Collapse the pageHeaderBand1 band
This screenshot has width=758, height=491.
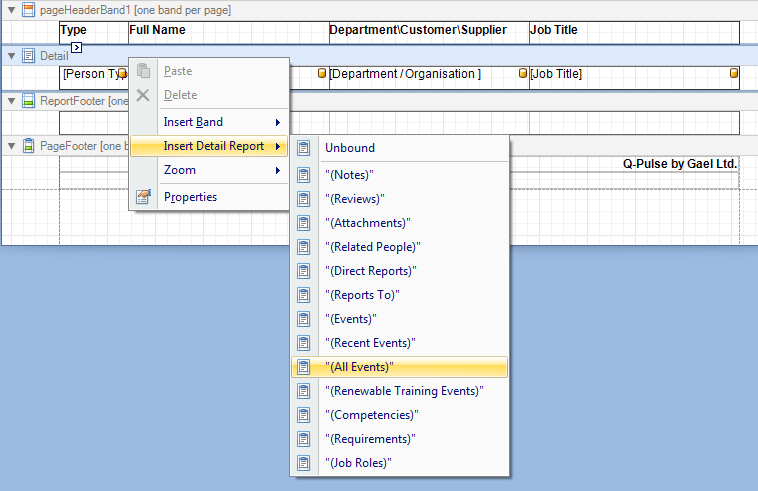tap(12, 10)
